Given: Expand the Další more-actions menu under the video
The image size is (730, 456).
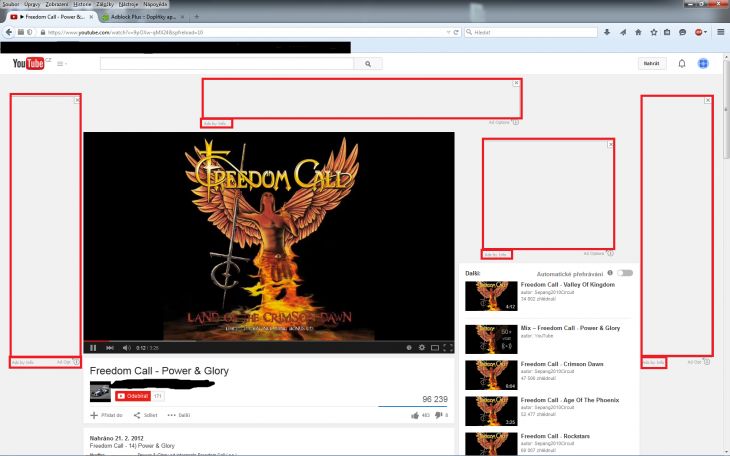Looking at the screenshot, I should [179, 415].
